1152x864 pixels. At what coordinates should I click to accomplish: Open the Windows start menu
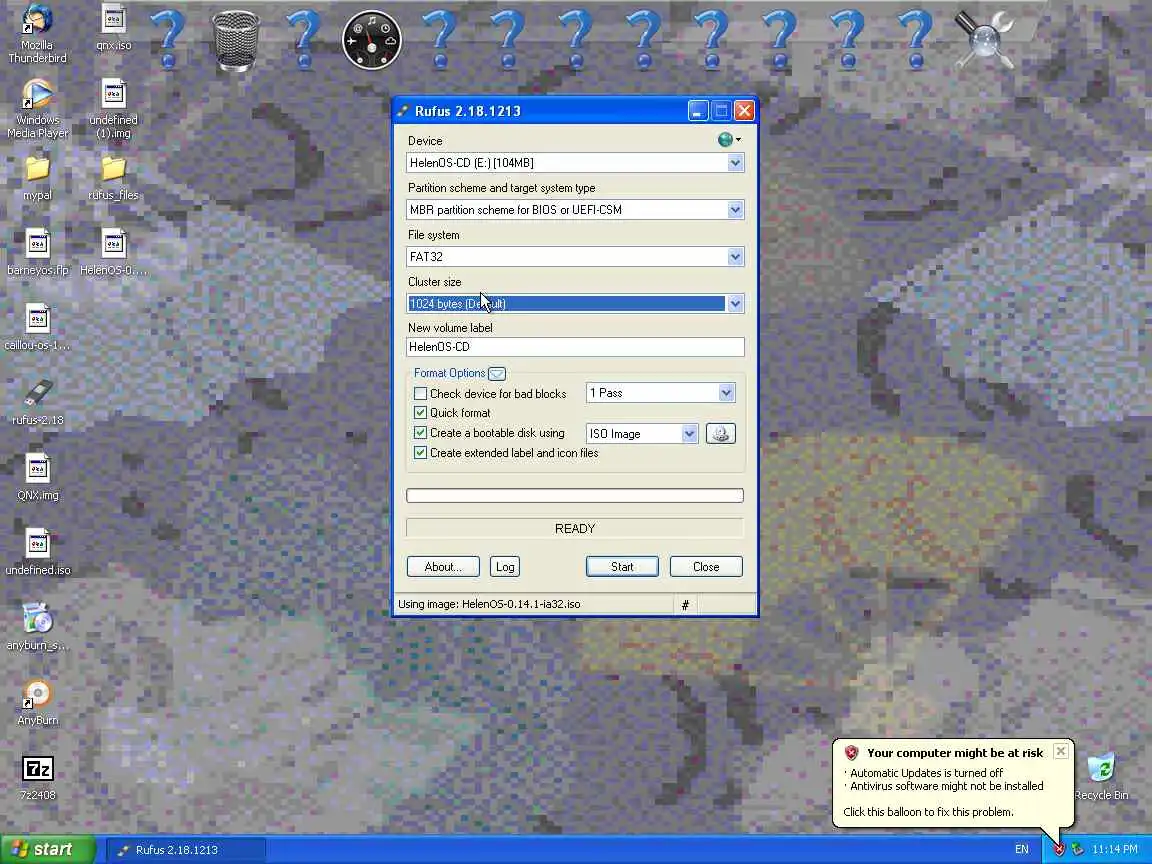tap(48, 849)
